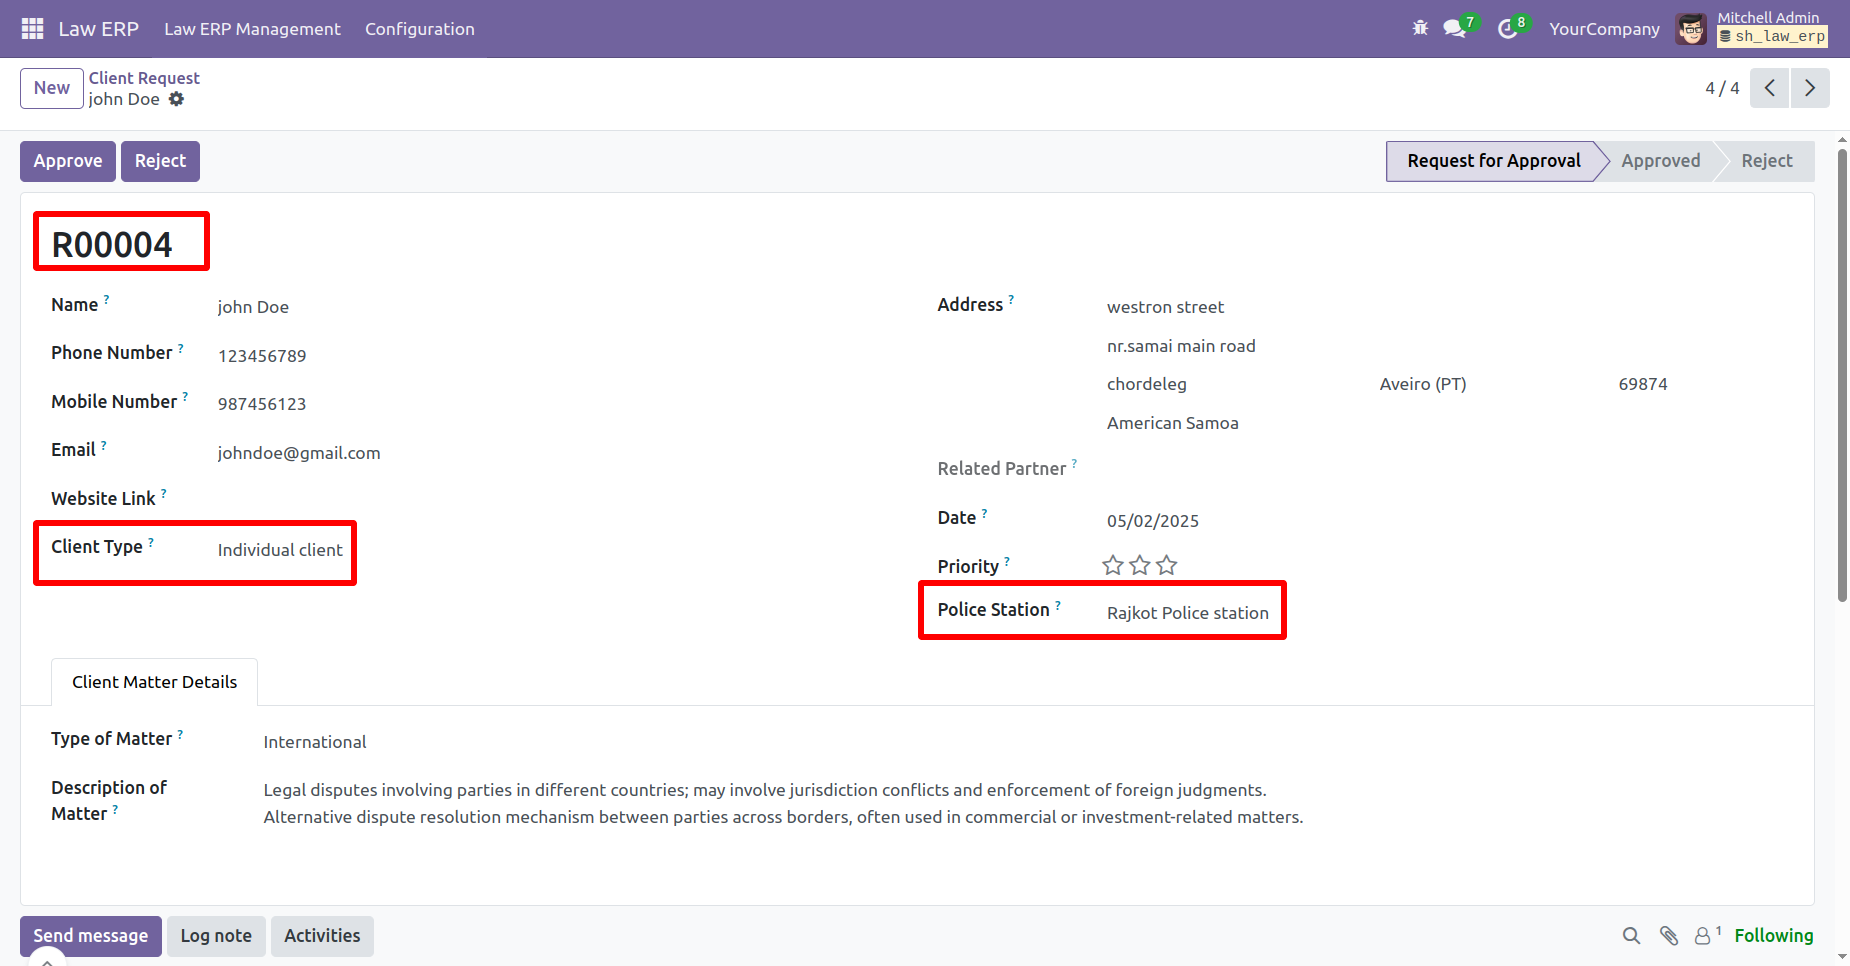Open the activities clock icon
This screenshot has width=1850, height=966.
pyautogui.click(x=1507, y=29)
